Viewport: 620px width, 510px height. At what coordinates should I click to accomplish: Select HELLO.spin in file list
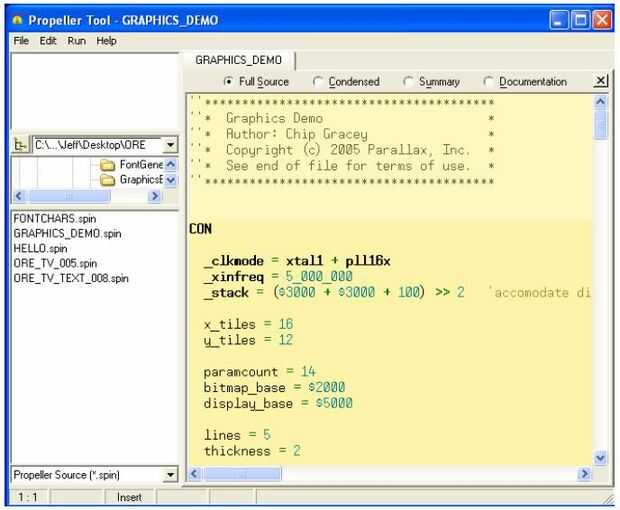(40, 249)
